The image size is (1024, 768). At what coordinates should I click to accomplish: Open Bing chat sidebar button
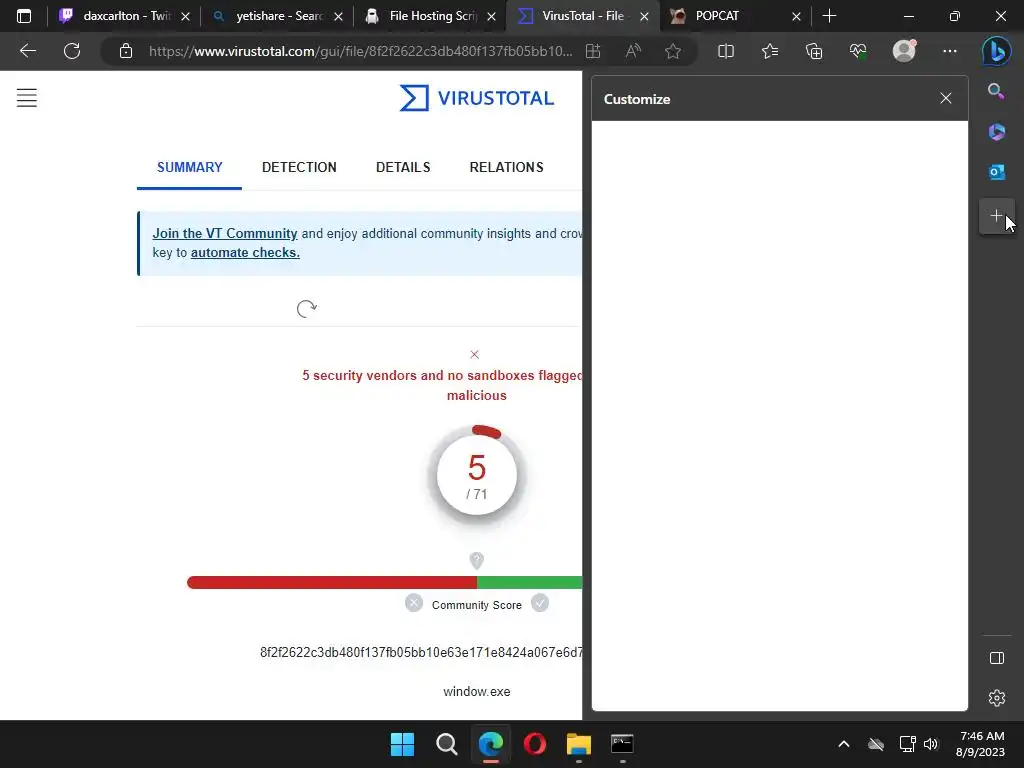coord(997,51)
